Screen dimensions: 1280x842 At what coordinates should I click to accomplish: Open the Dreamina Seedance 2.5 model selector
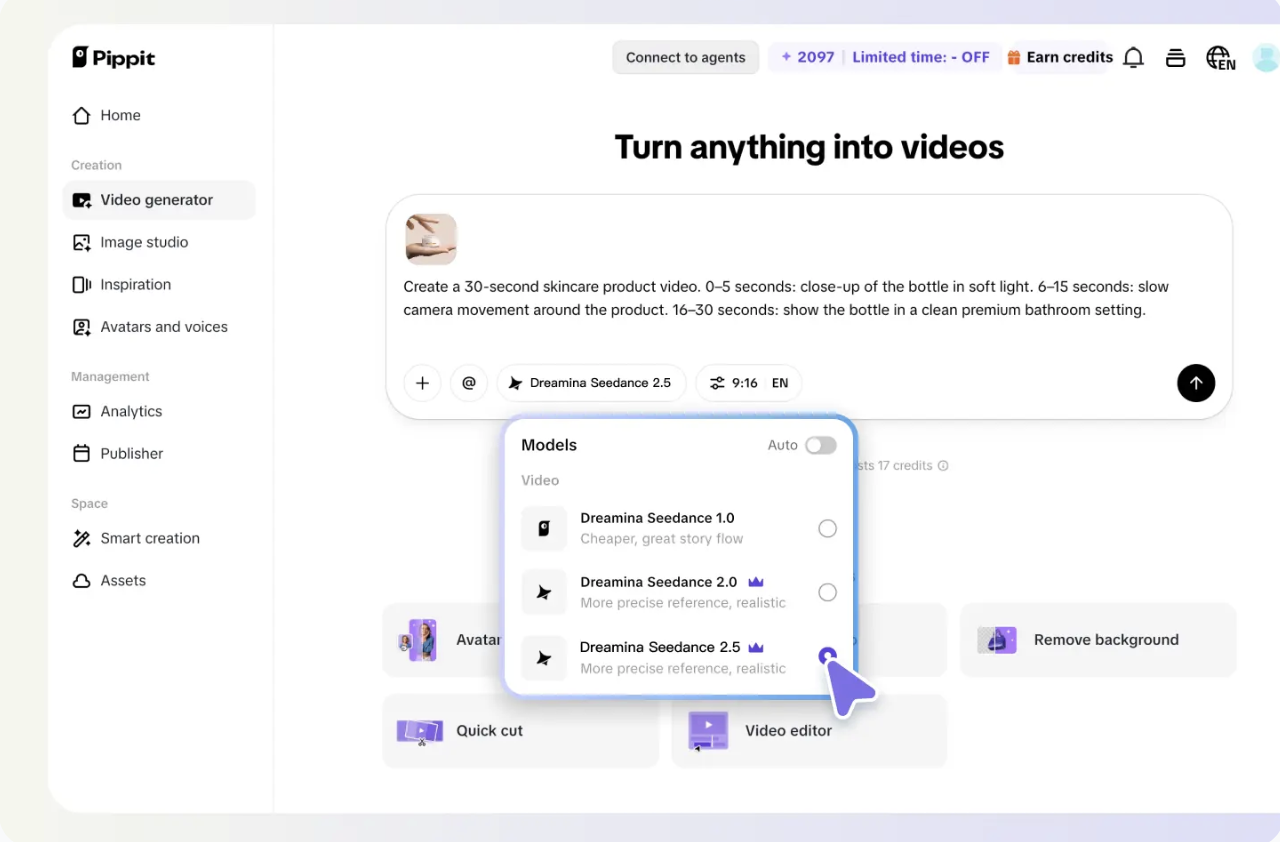click(591, 383)
